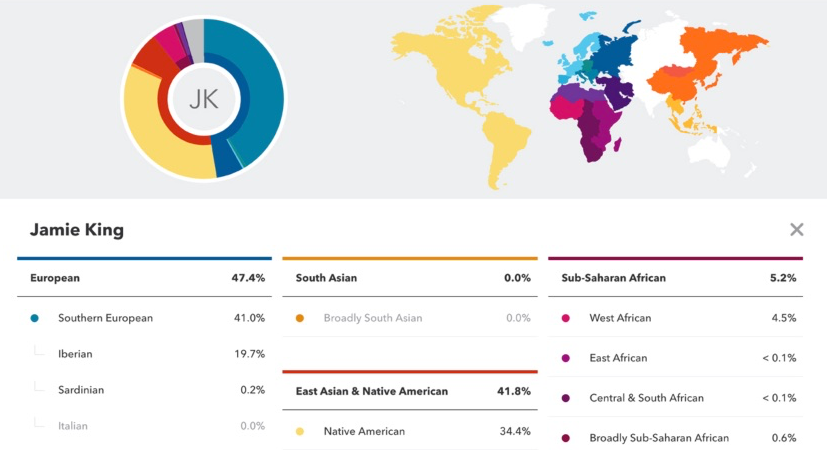
Task: Select the magenta East African dot
Action: (x=565, y=358)
